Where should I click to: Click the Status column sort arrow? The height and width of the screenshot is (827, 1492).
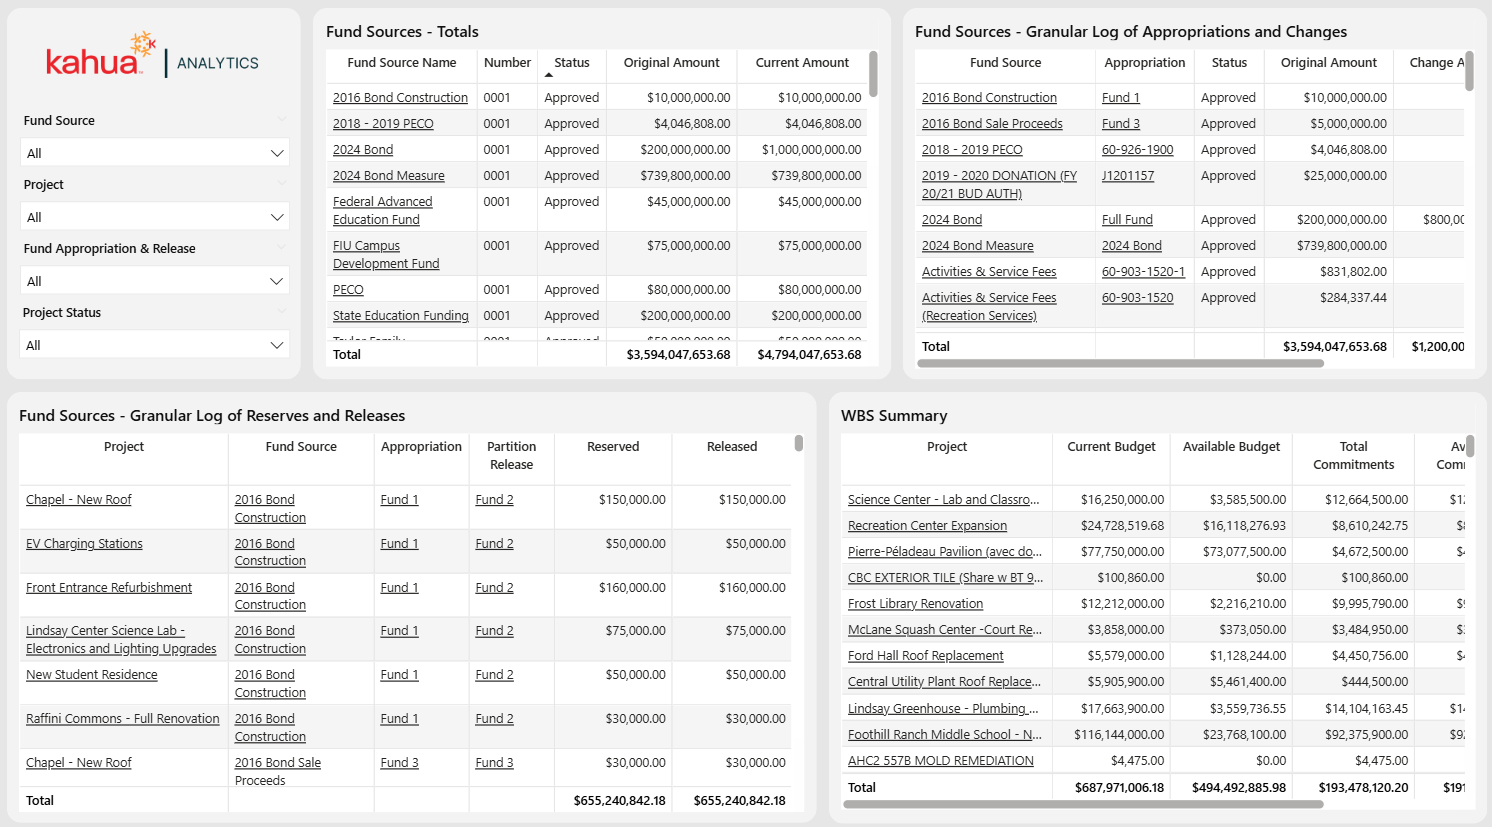(x=548, y=75)
